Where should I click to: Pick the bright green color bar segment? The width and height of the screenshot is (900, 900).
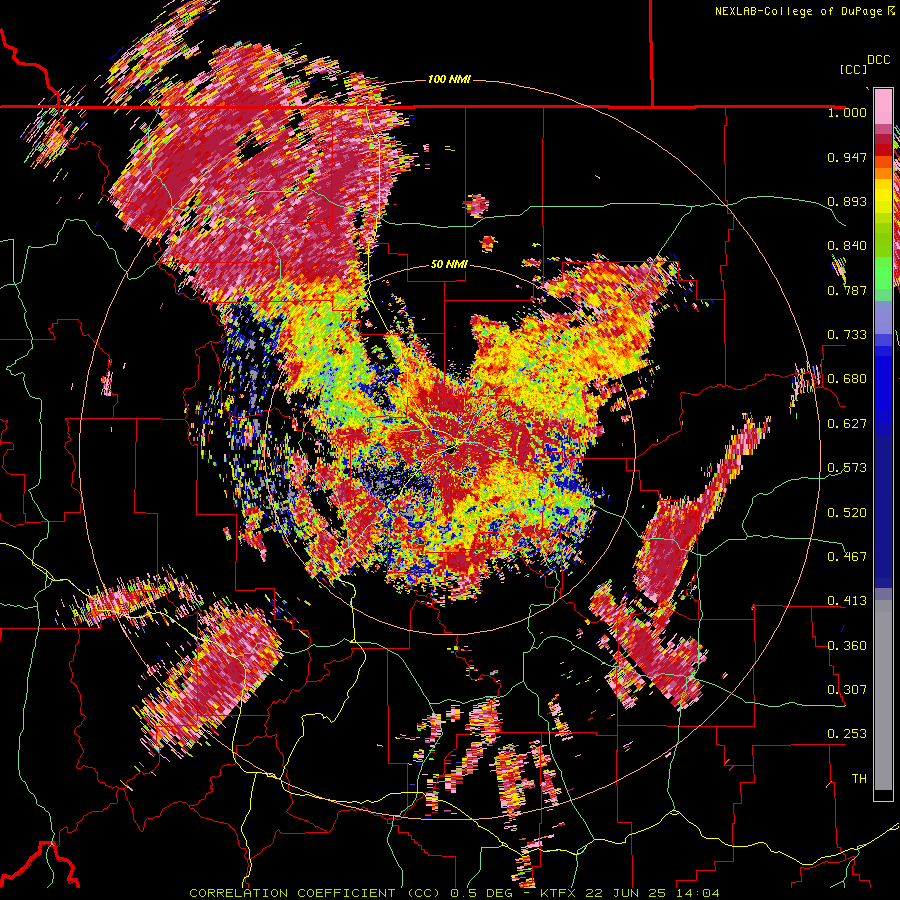pos(883,273)
